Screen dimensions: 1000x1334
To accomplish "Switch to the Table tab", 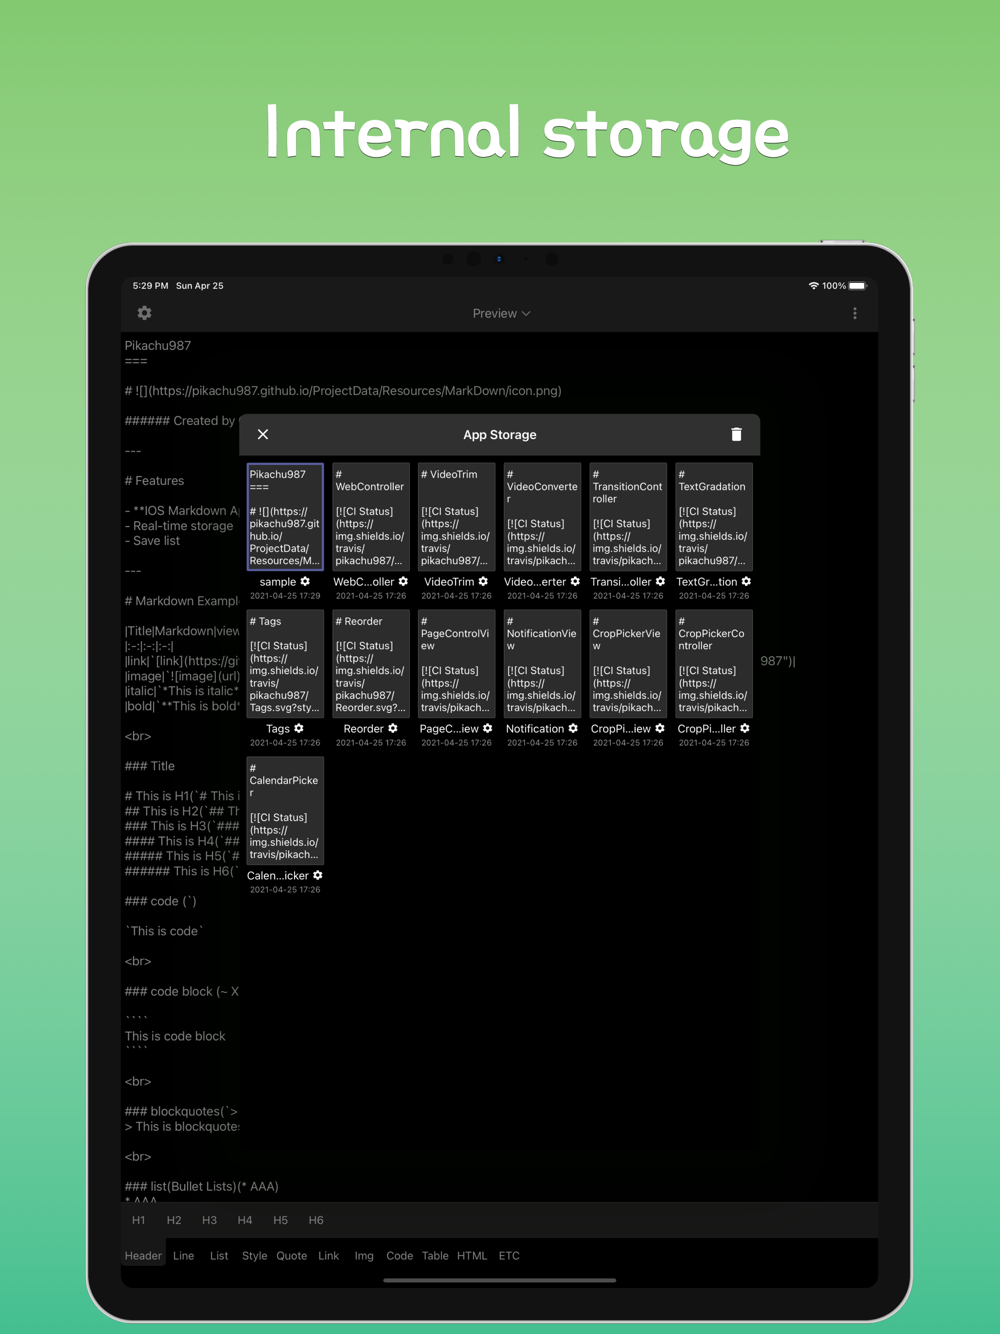I will pos(435,1256).
